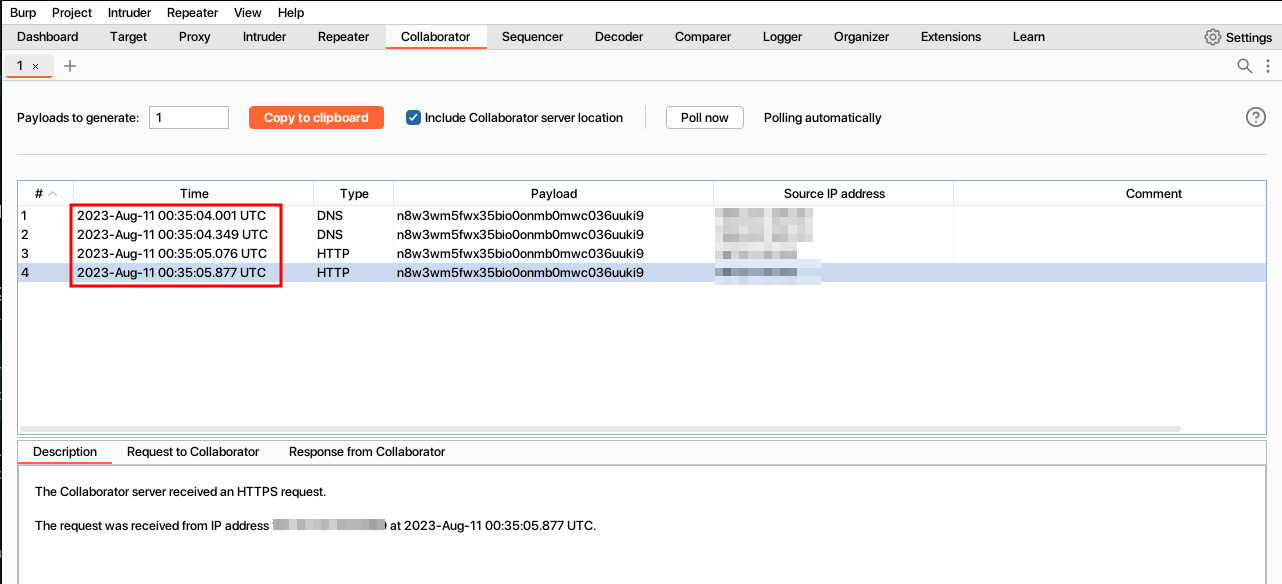Screen dimensions: 1282x584
Task: Switch to the Proxy tab
Action: pos(195,37)
